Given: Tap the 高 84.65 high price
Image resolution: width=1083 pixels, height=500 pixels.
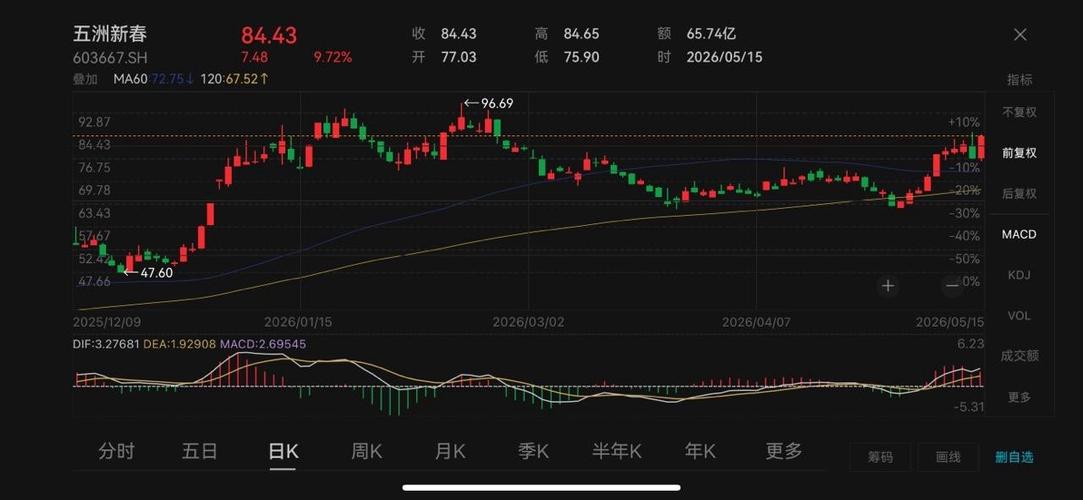Looking at the screenshot, I should [x=567, y=34].
